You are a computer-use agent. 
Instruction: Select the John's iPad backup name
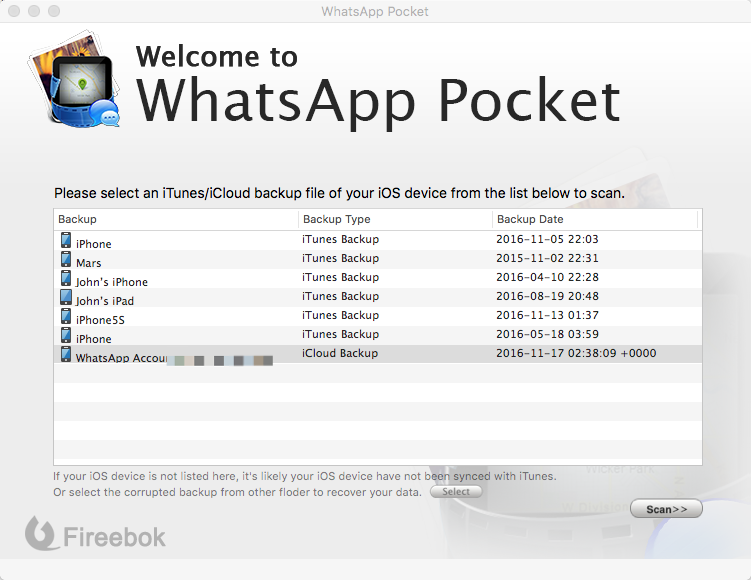pyautogui.click(x=105, y=301)
